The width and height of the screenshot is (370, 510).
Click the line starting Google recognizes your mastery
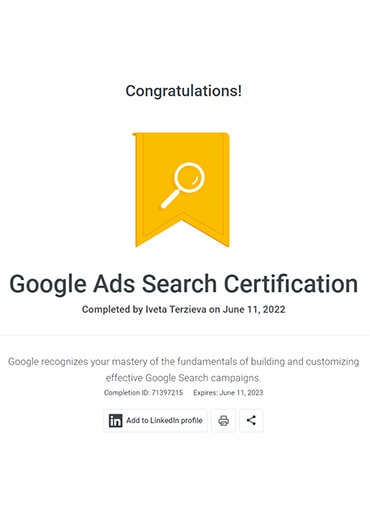click(x=184, y=362)
